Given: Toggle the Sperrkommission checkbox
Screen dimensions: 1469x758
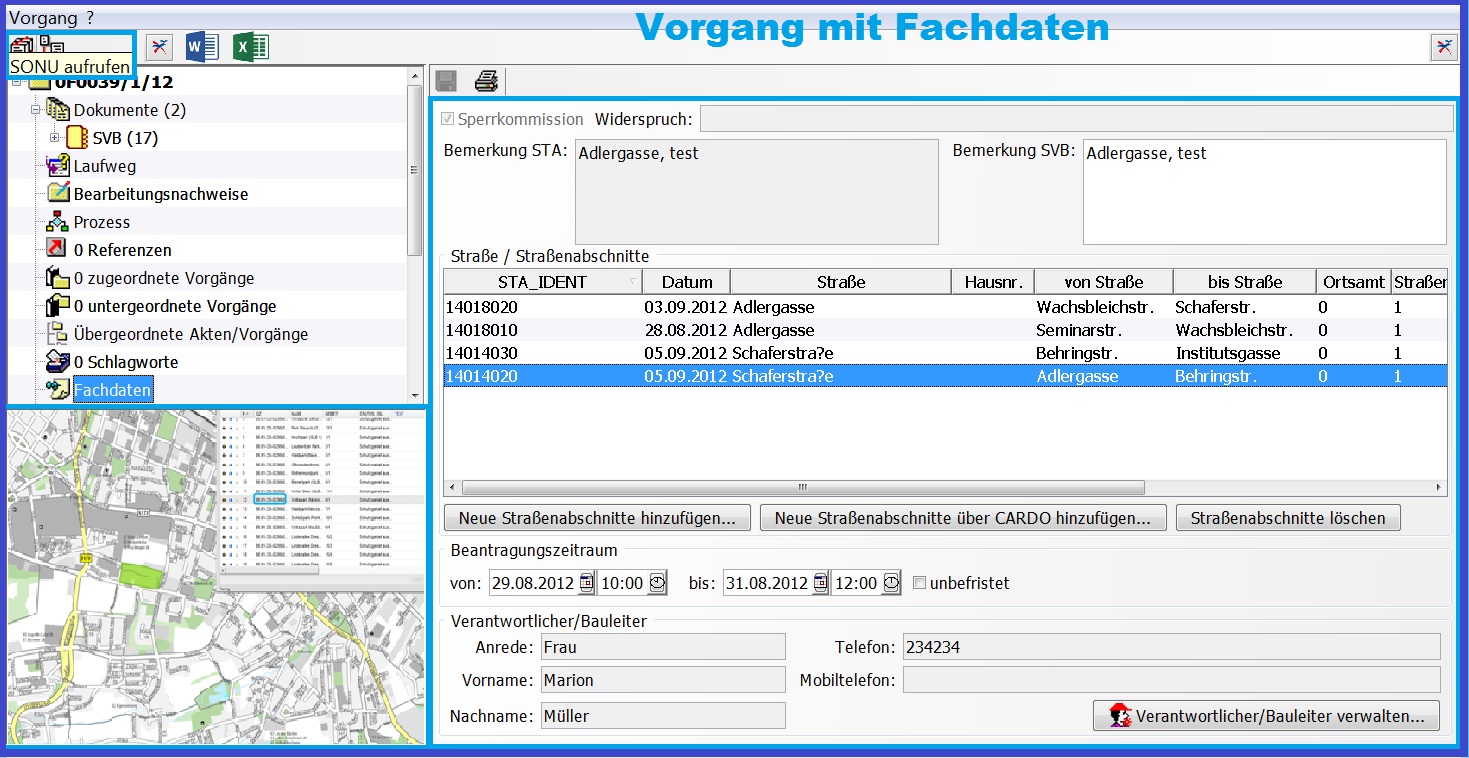Looking at the screenshot, I should point(448,119).
